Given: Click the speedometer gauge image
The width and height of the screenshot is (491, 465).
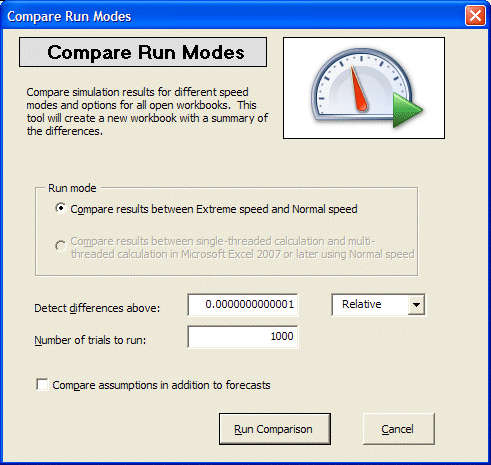Looking at the screenshot, I should [x=364, y=88].
